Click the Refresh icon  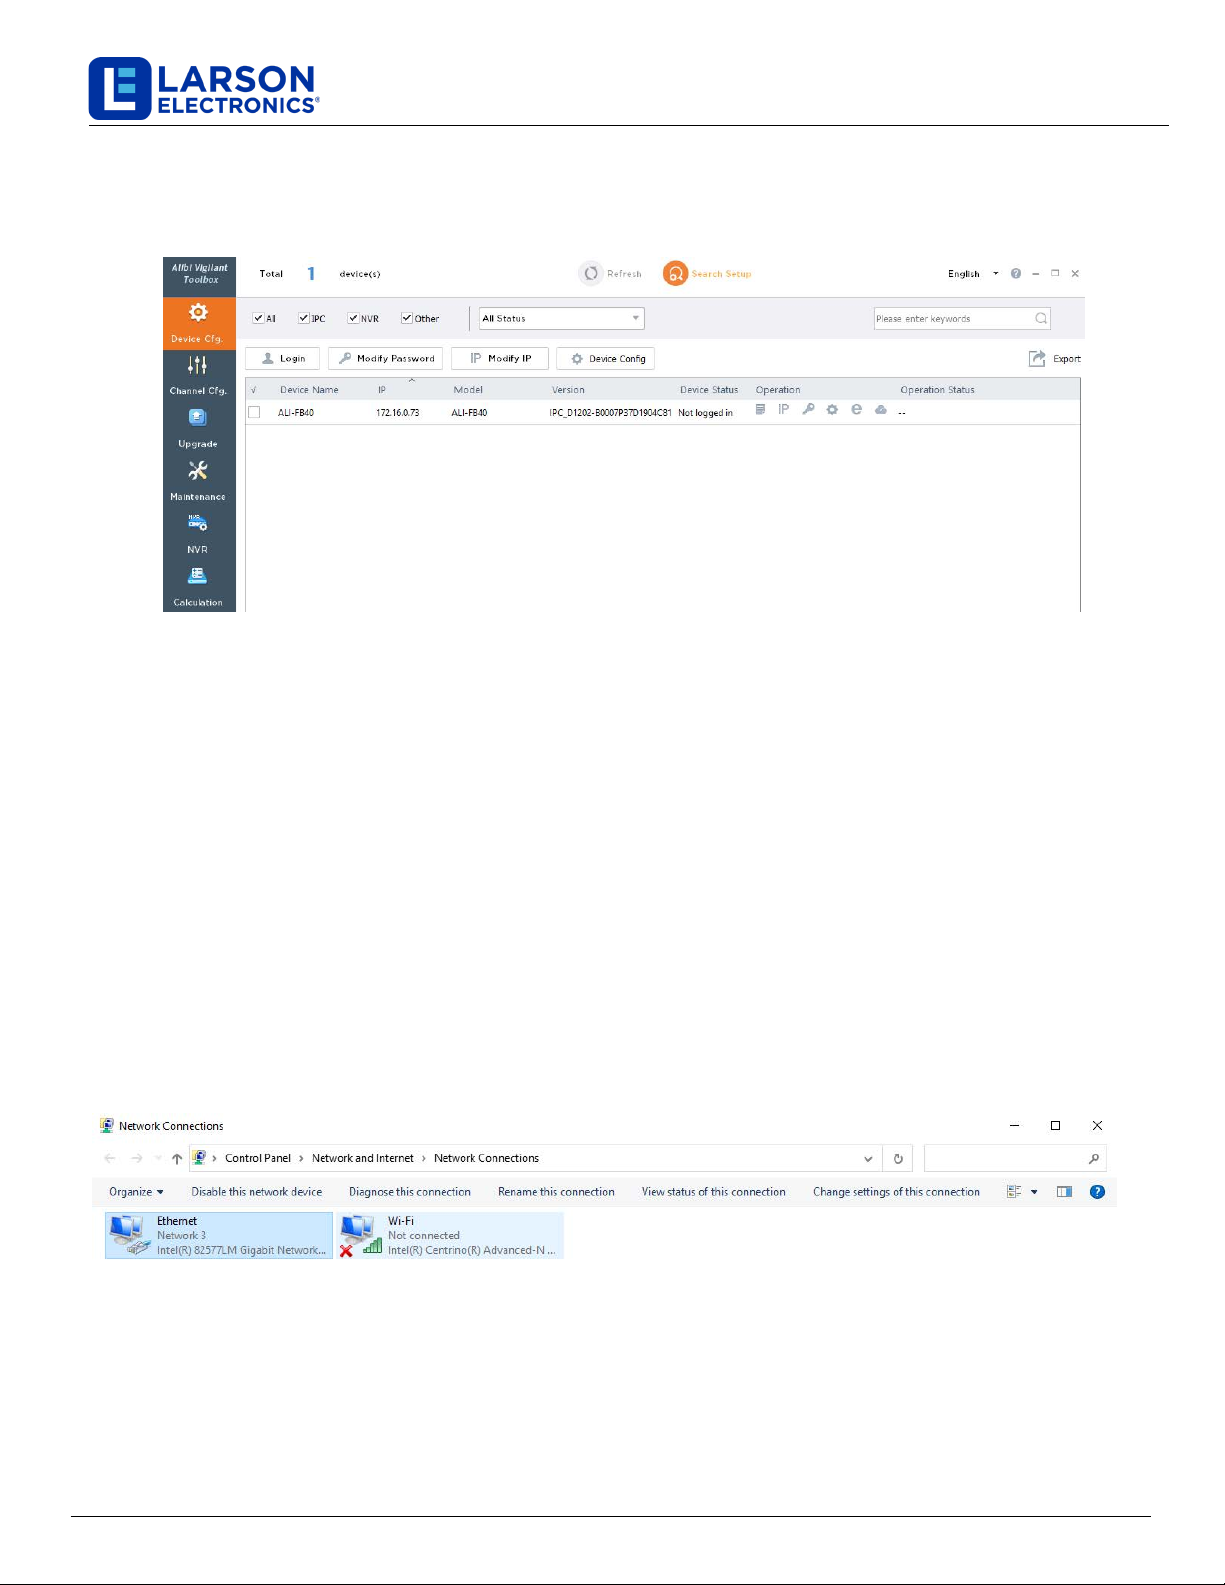[591, 274]
